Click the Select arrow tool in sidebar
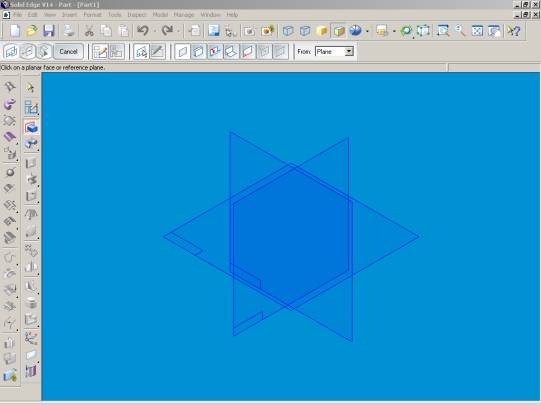The image size is (541, 405). click(30, 88)
